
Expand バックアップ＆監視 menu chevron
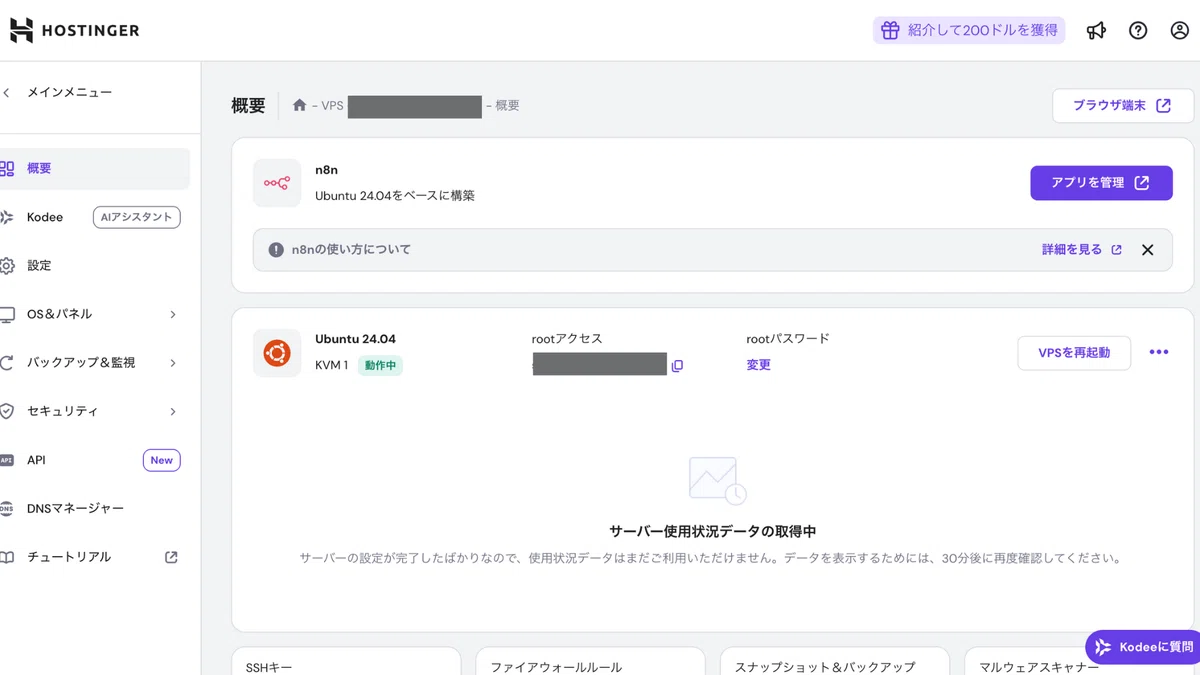[173, 362]
